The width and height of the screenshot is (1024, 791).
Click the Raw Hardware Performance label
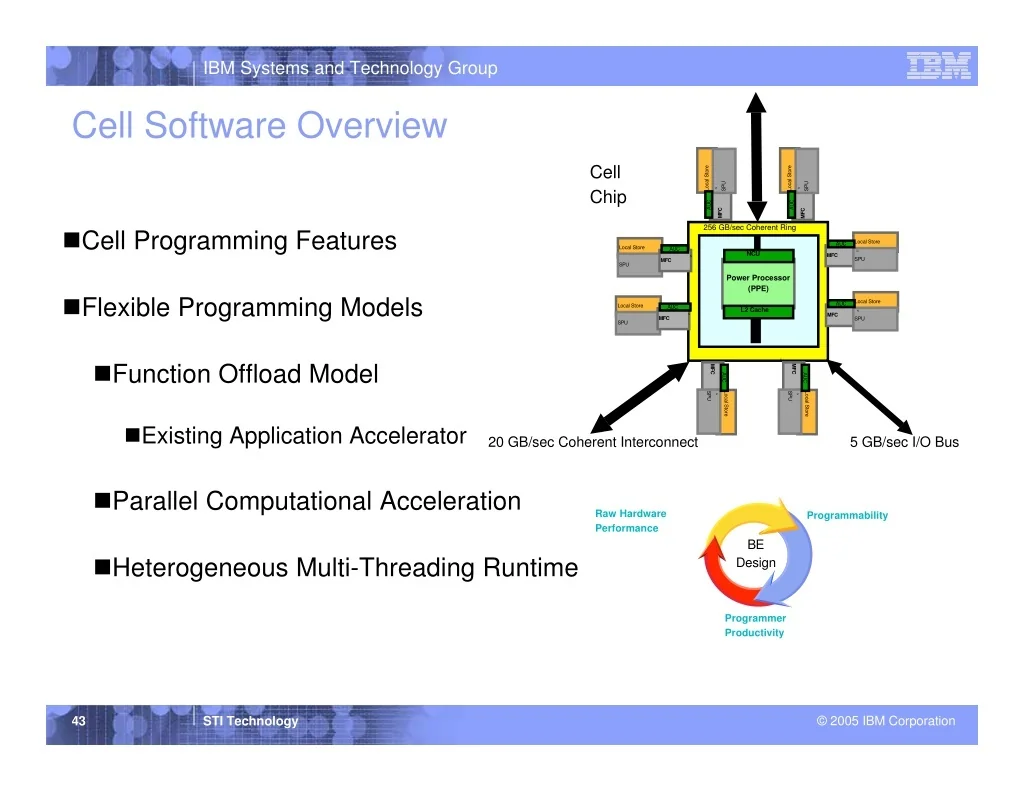630,521
